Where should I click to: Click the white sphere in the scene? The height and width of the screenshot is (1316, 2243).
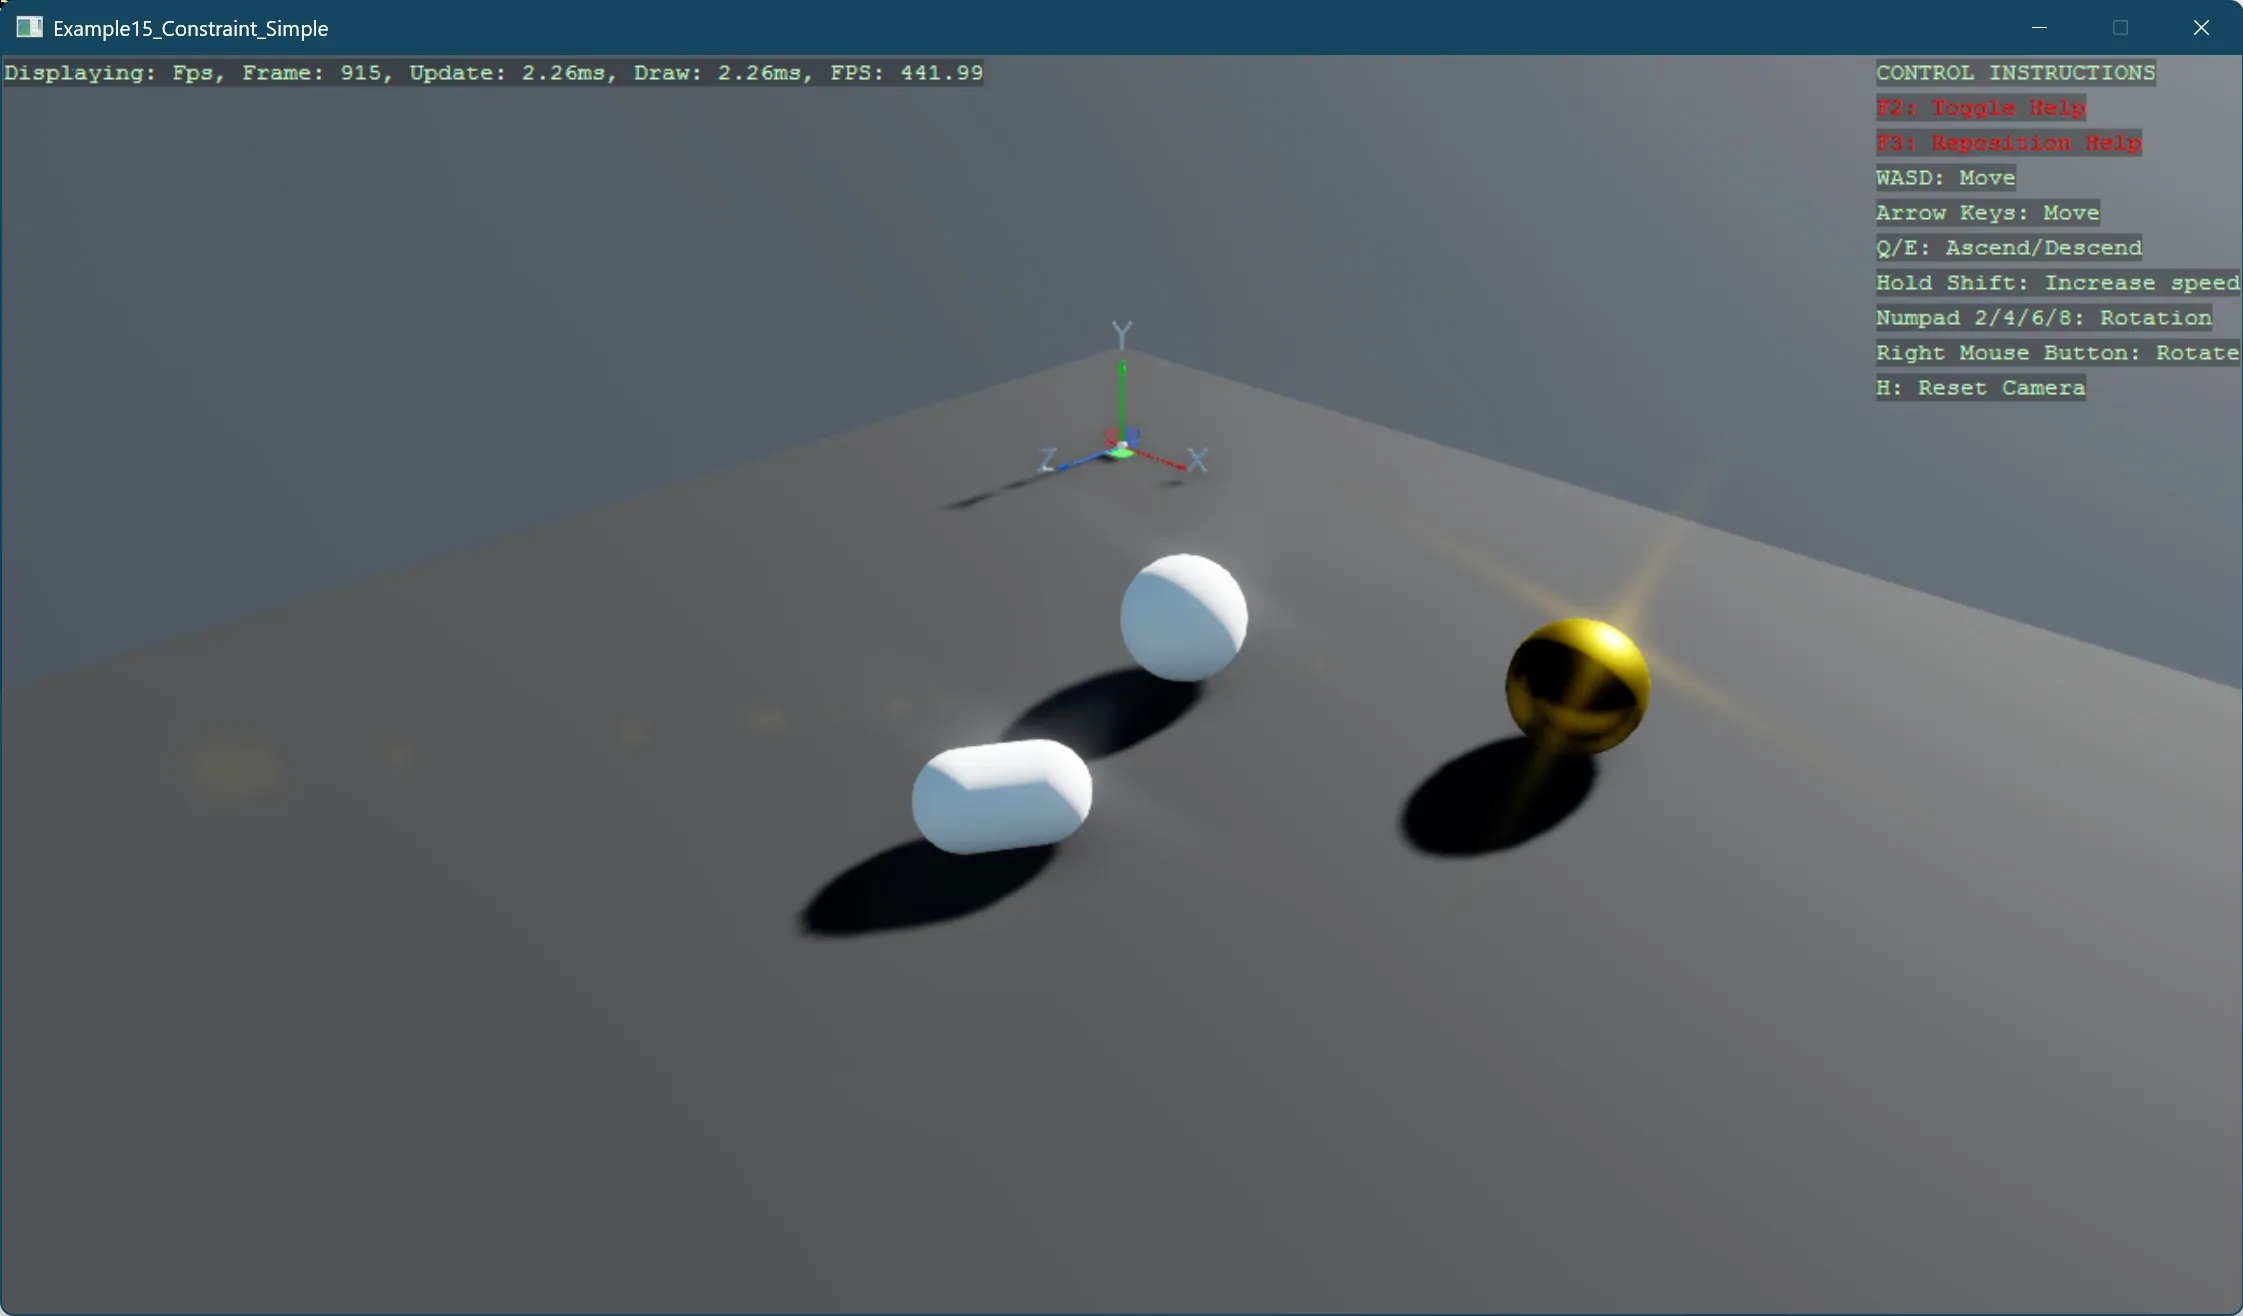click(x=1183, y=617)
